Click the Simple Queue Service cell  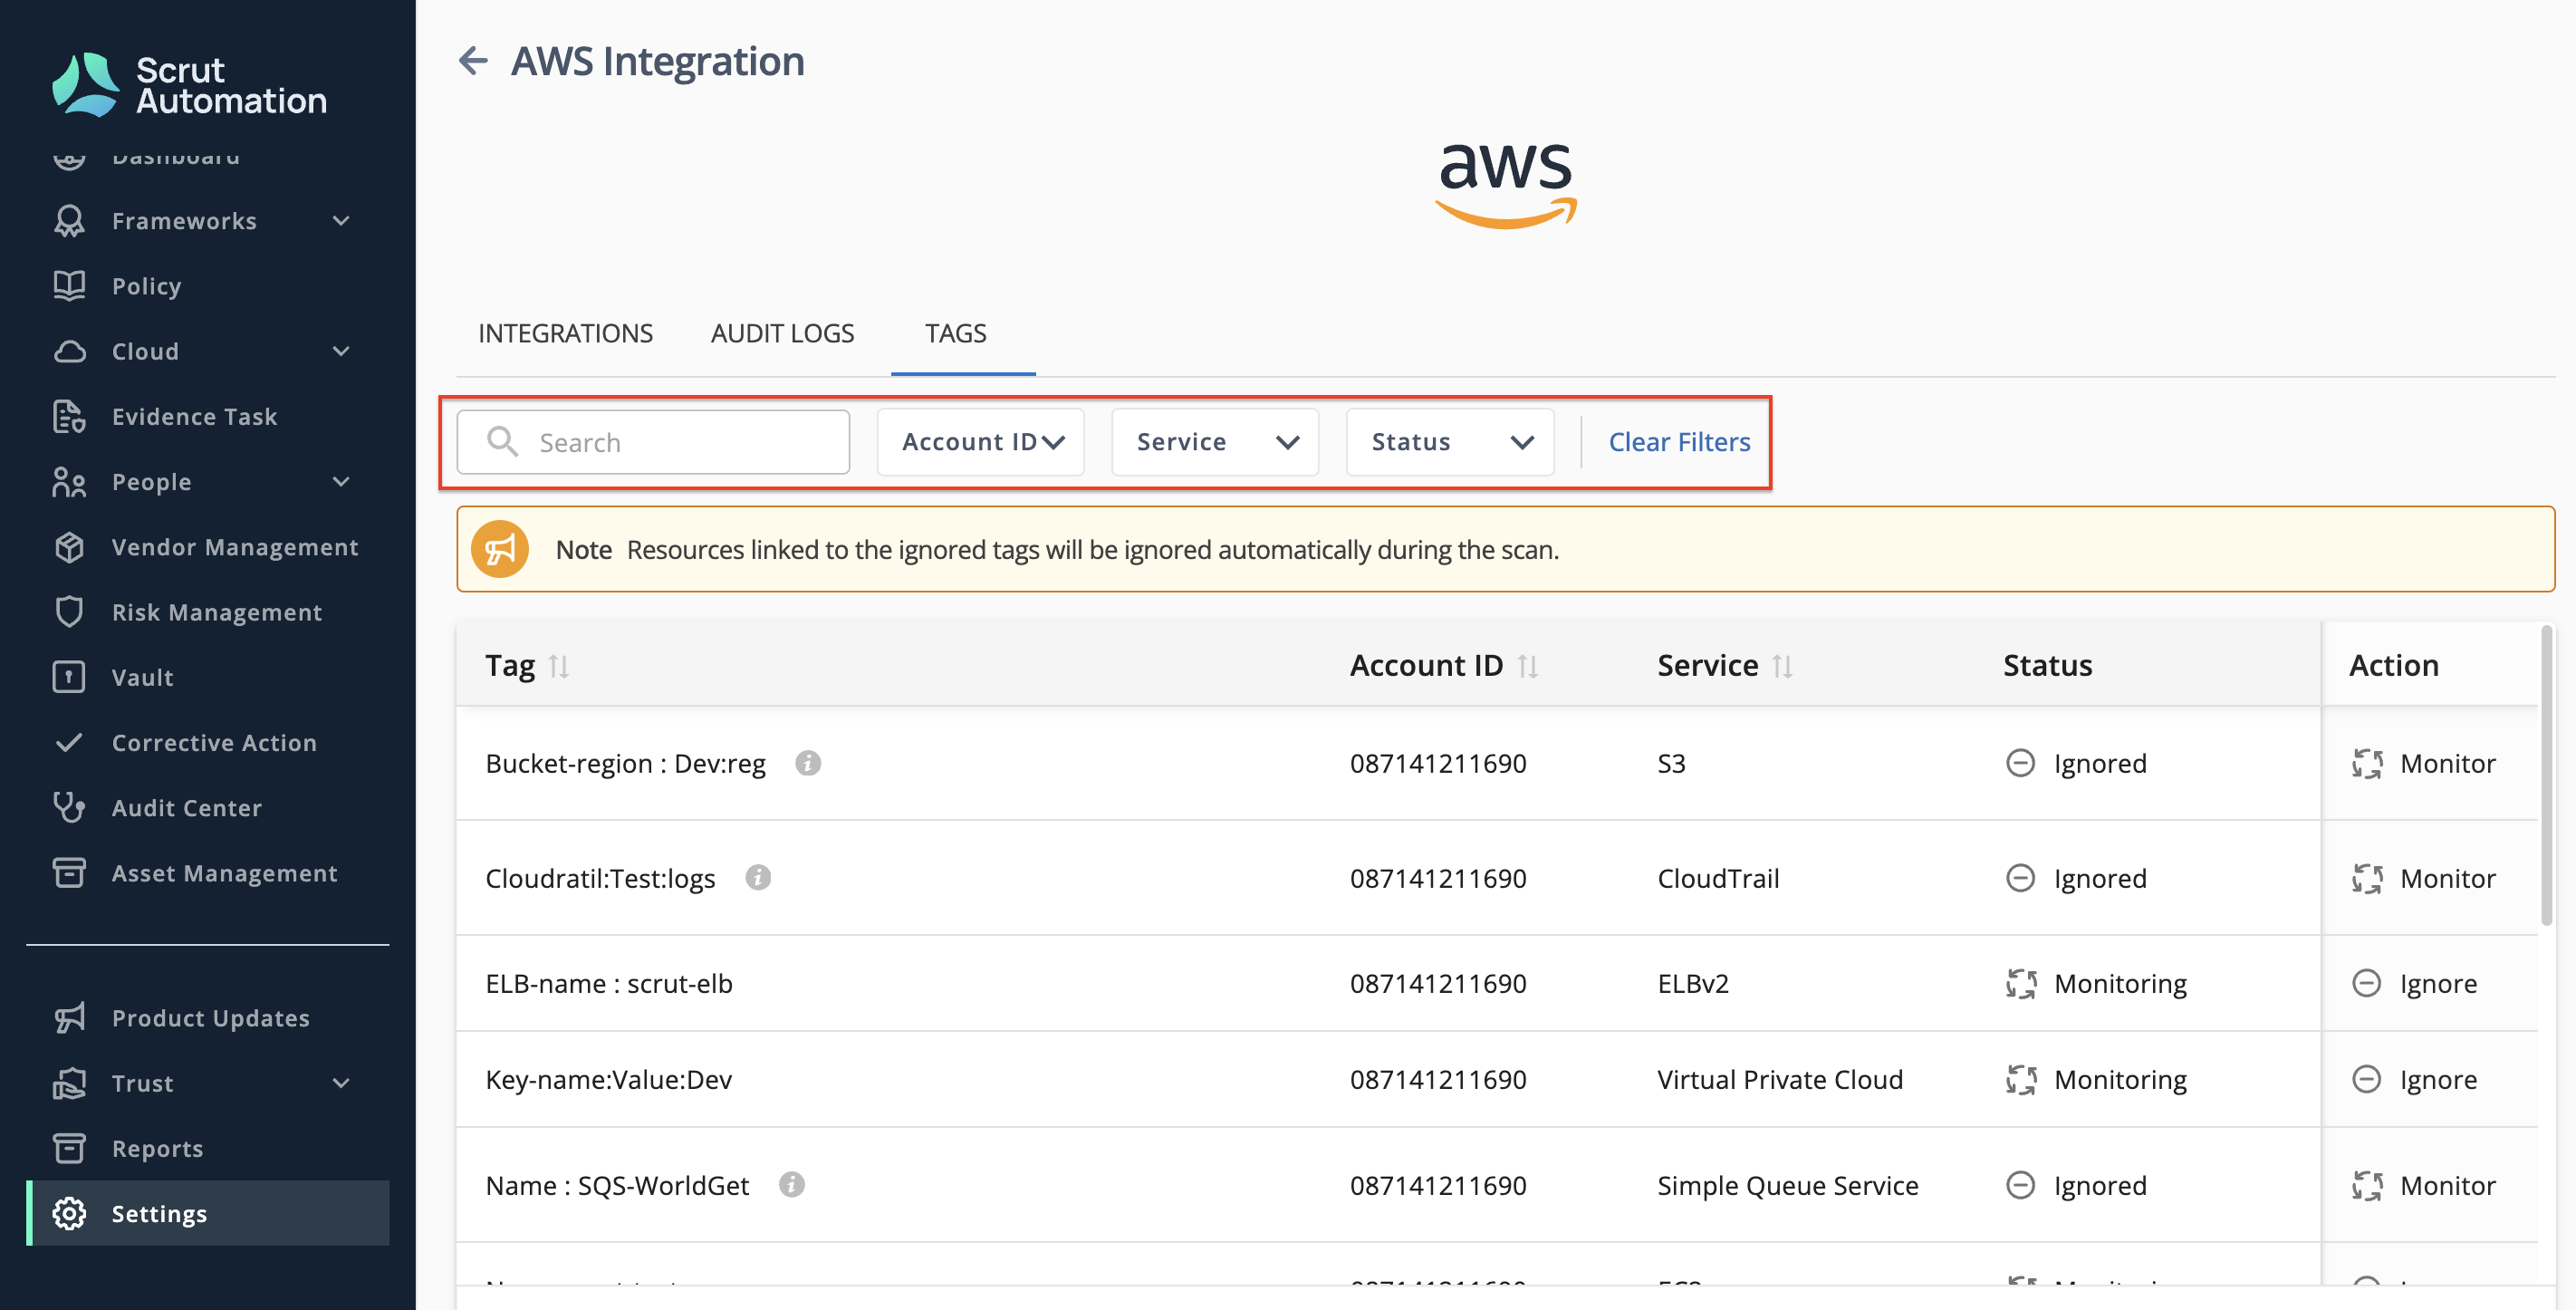click(x=1788, y=1185)
